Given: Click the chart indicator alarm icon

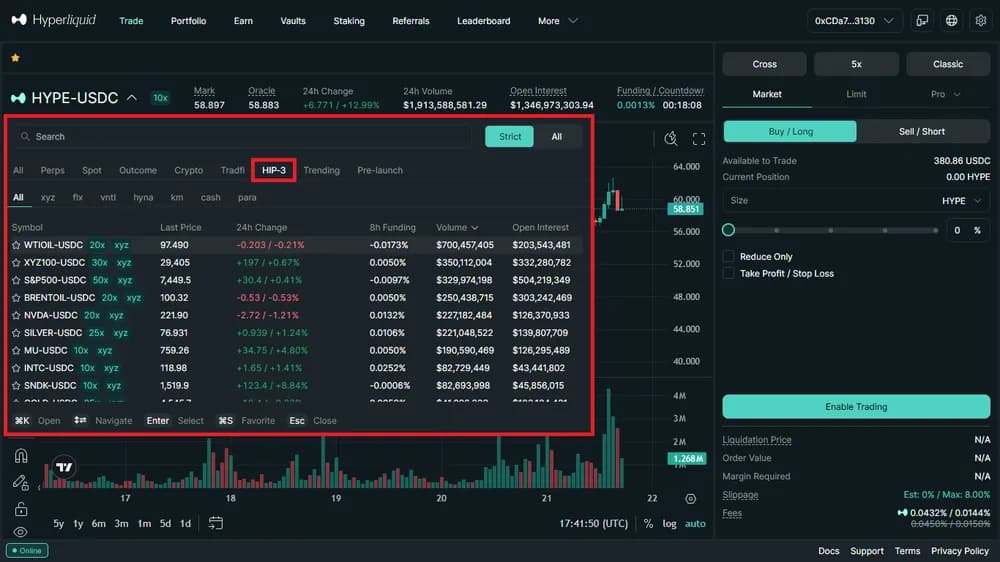Looking at the screenshot, I should (670, 138).
